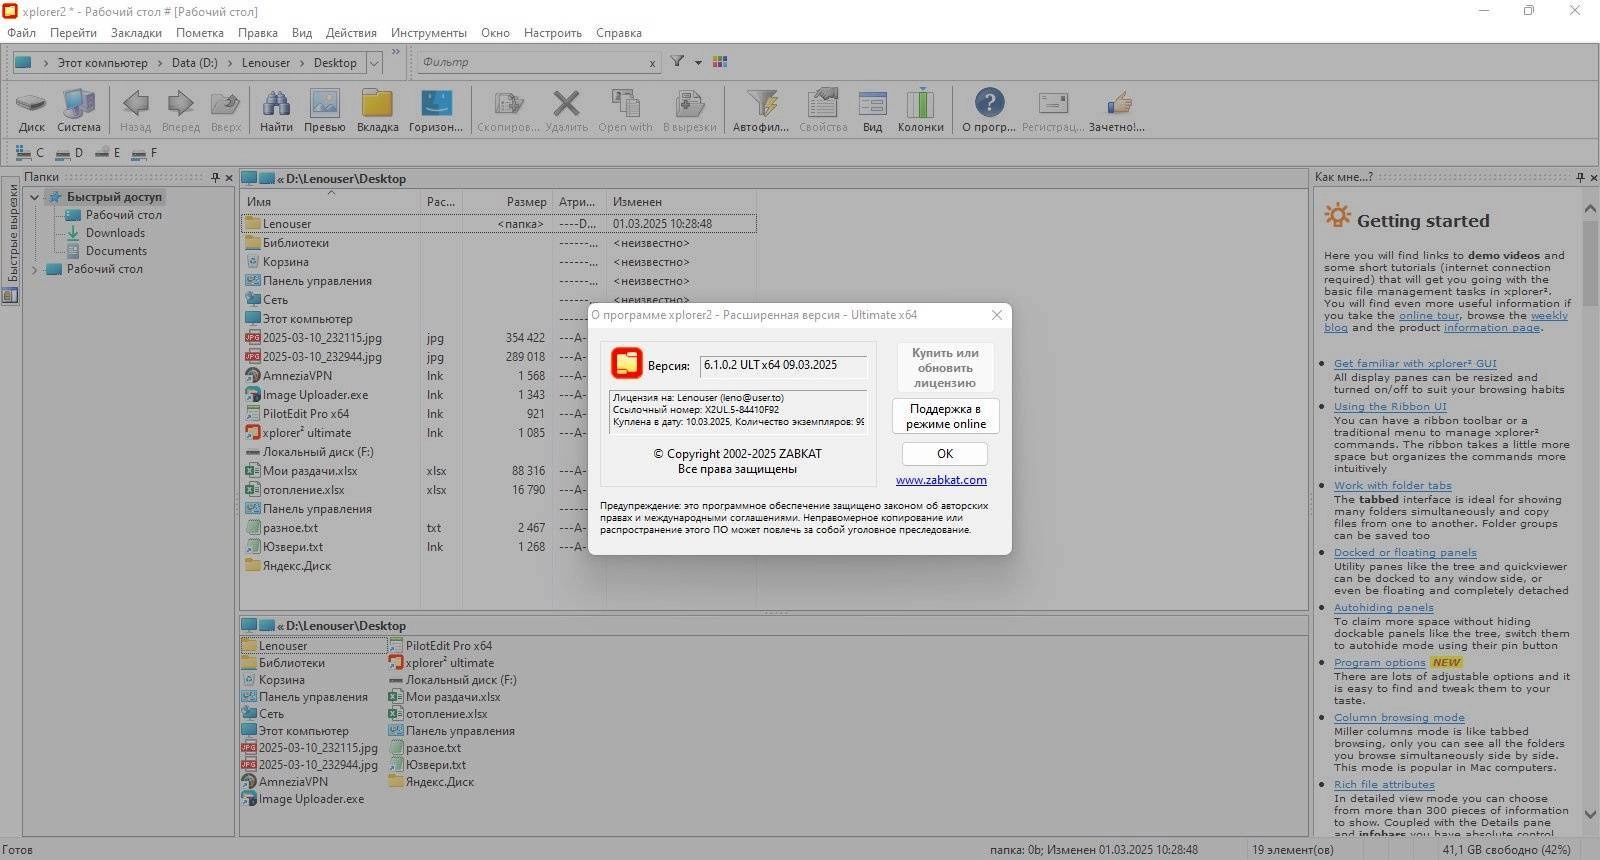The height and width of the screenshot is (860, 1600).
Task: Open the filter funnel dropdown arrow
Action: pos(698,62)
